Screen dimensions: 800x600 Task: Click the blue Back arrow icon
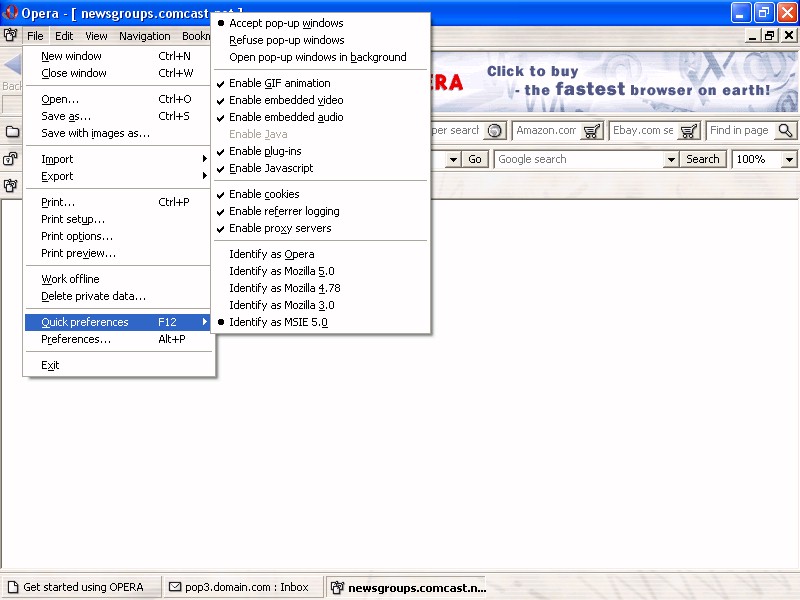pos(12,66)
